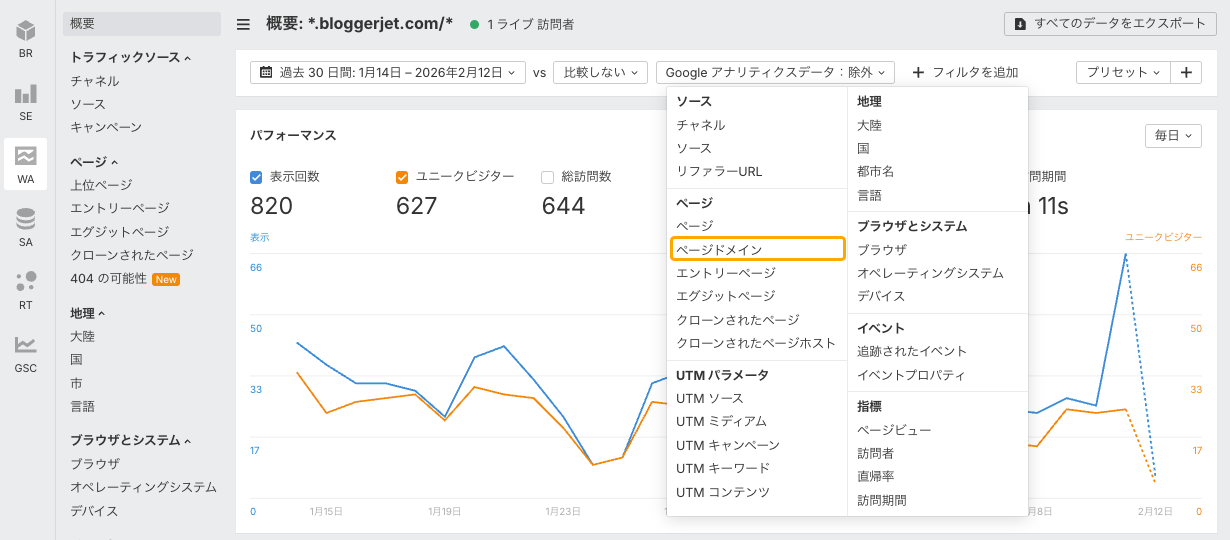Select ページドメイン from the filter menu
The image size is (1230, 540).
[757, 249]
